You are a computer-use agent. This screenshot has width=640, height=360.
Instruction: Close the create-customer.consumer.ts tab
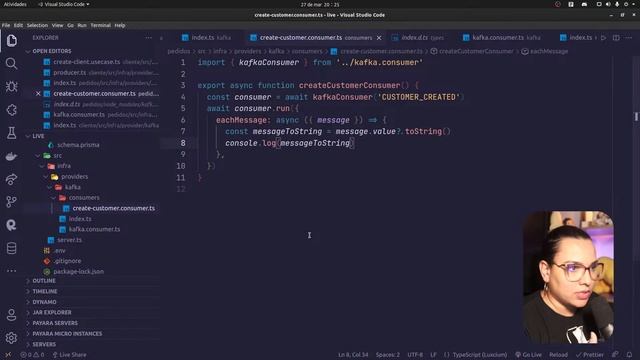click(379, 38)
